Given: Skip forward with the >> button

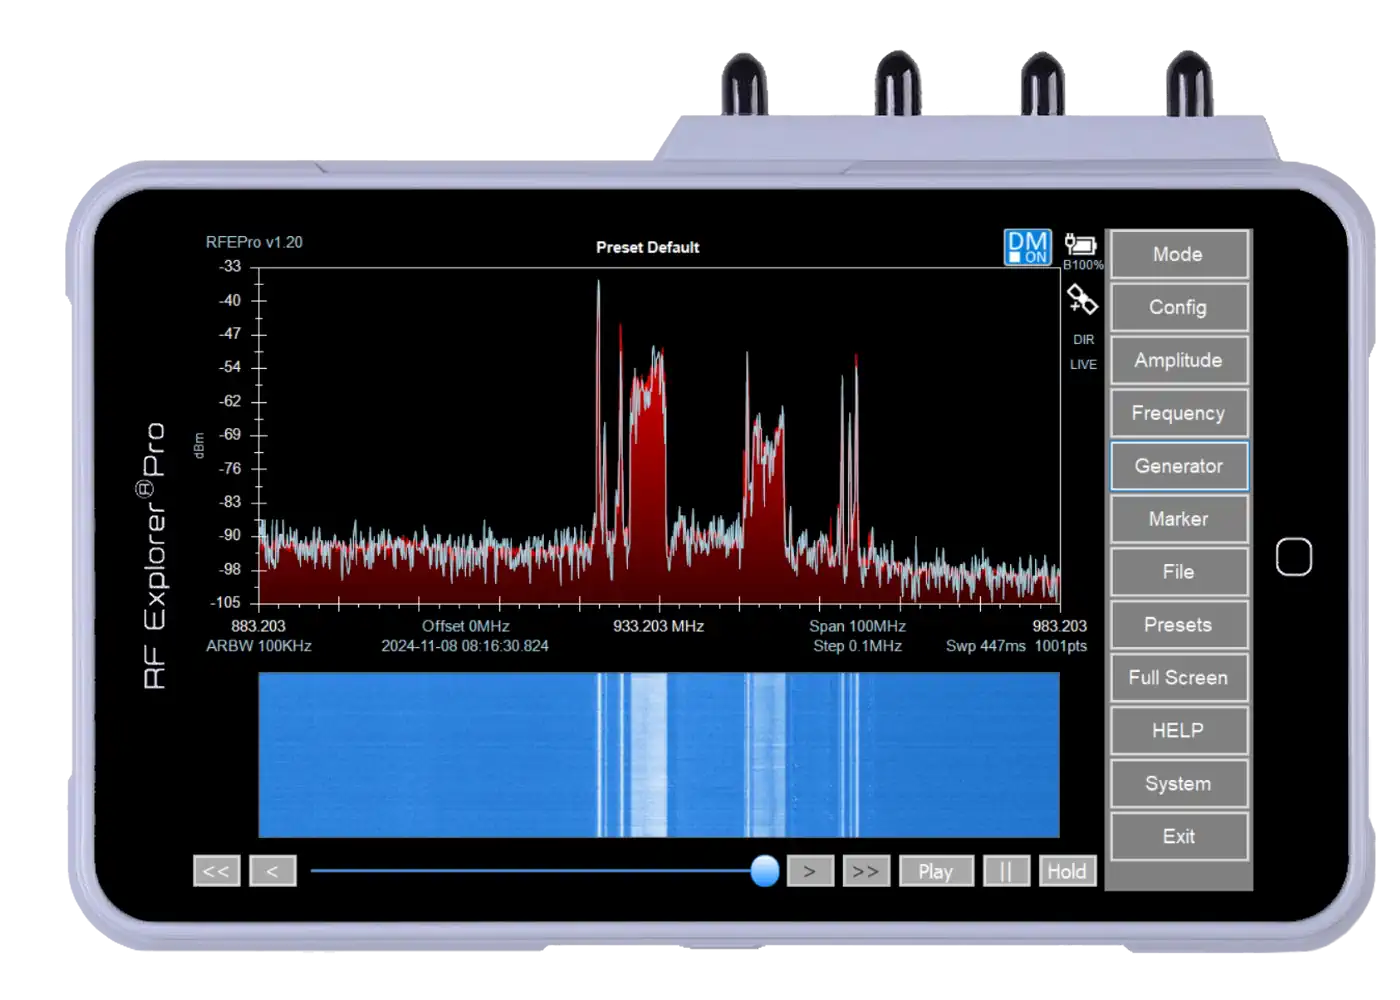Looking at the screenshot, I should pos(866,871).
